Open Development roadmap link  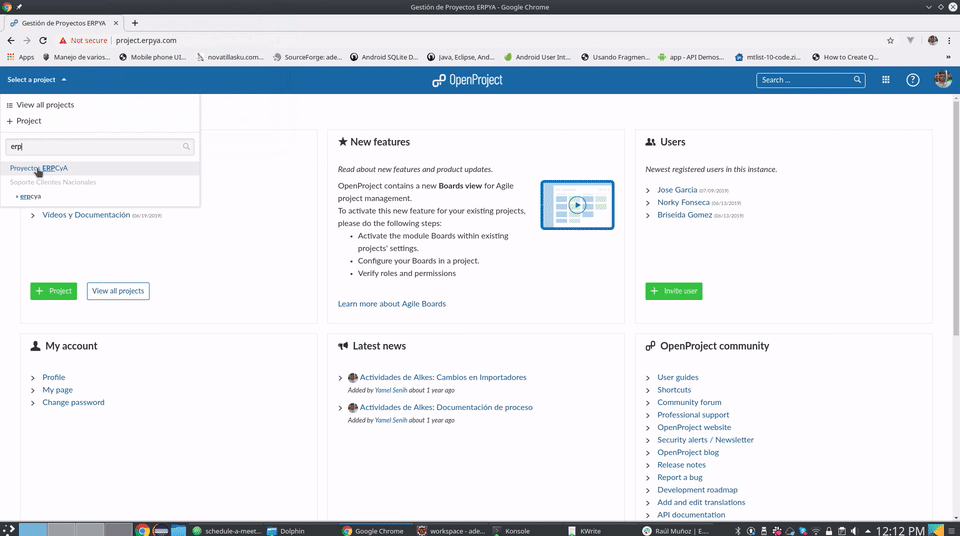point(697,490)
